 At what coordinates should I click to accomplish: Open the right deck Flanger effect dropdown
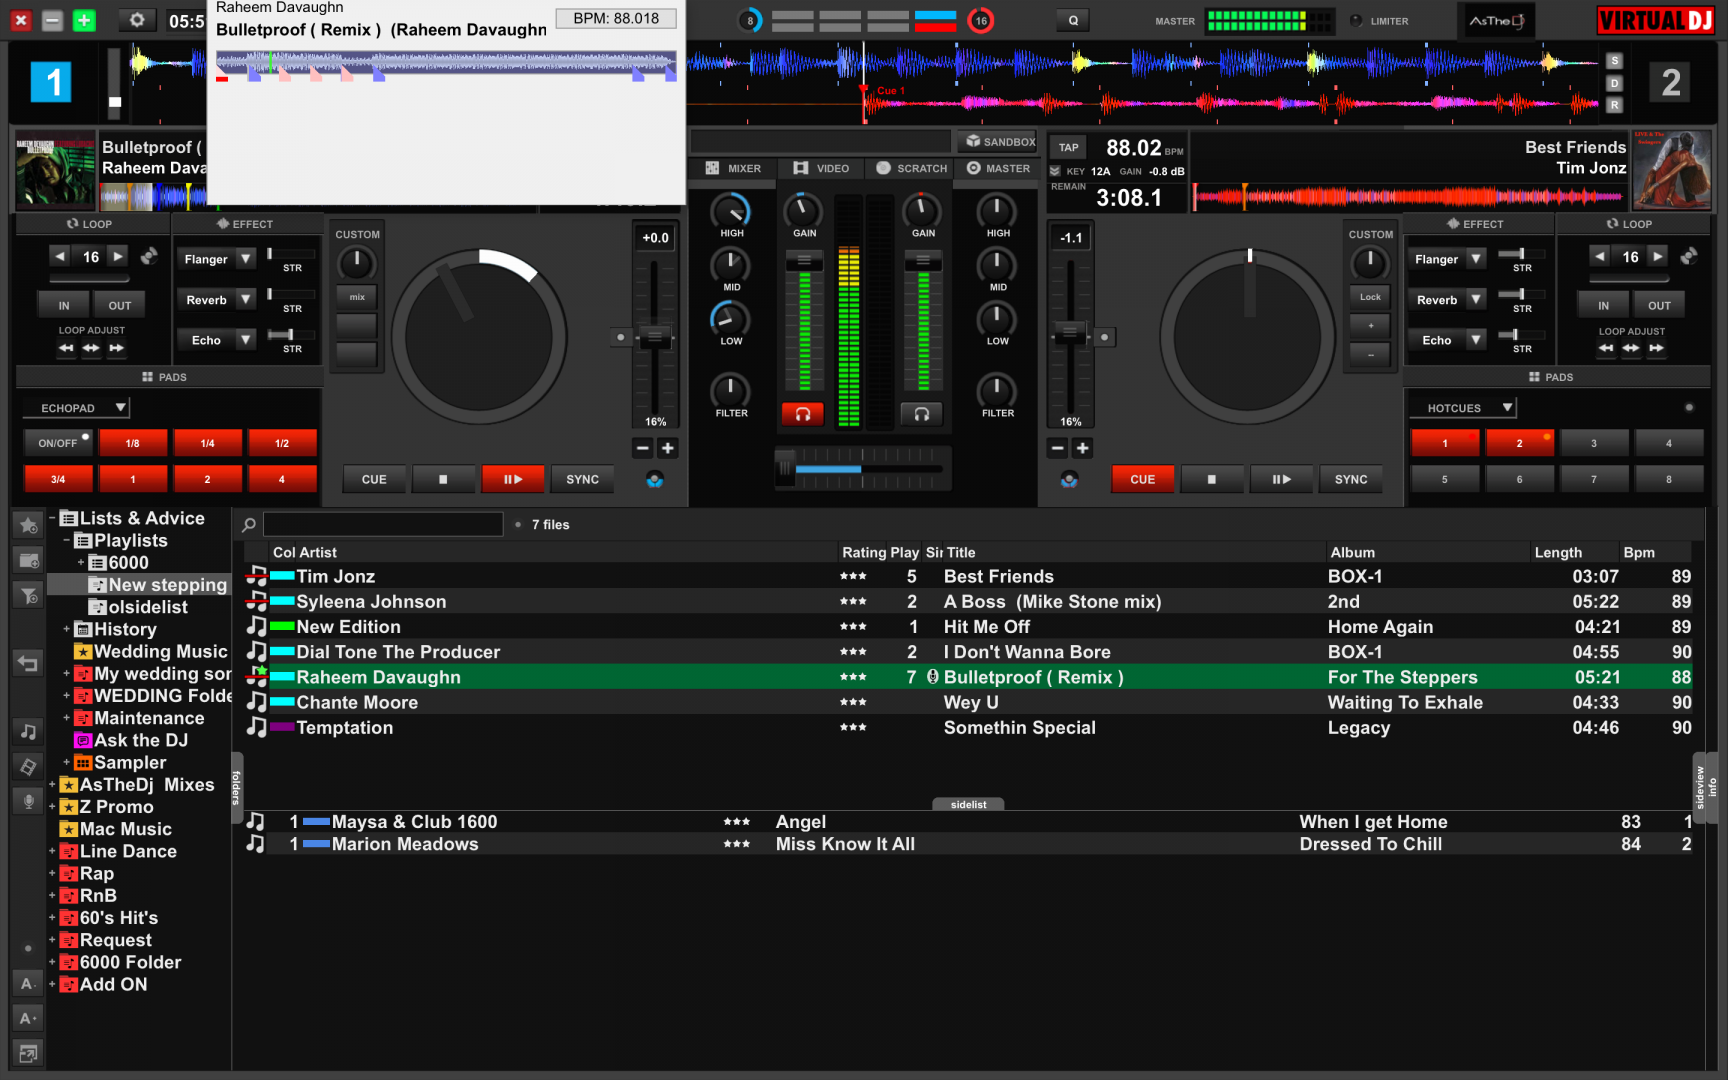click(1476, 259)
